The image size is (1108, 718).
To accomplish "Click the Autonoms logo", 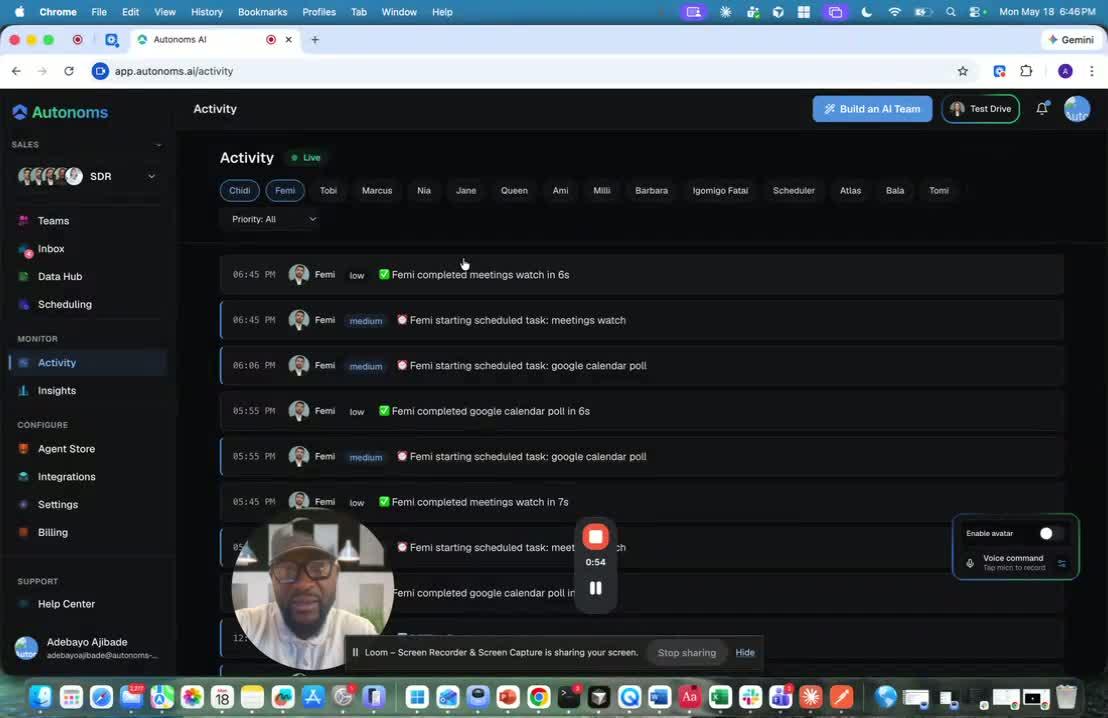I will tap(60, 112).
